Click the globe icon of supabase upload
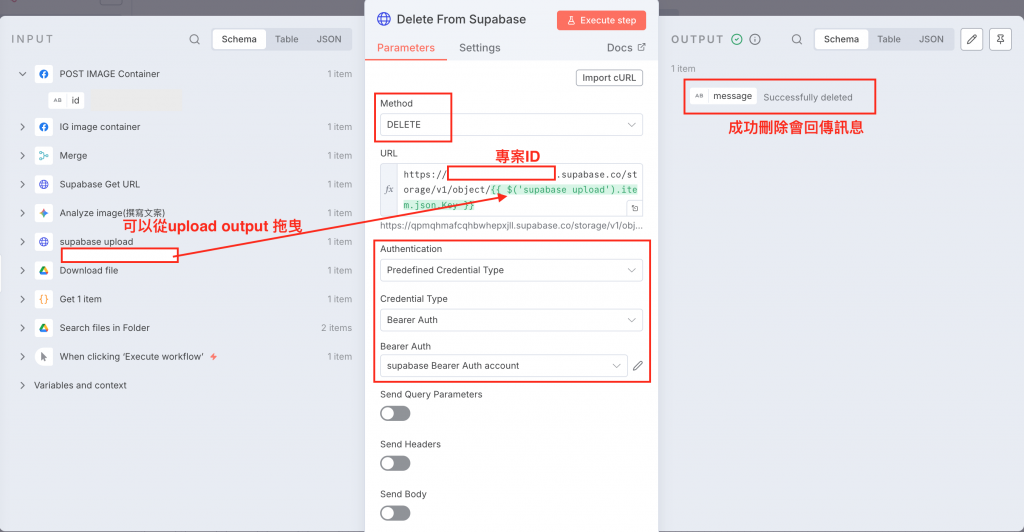The height and width of the screenshot is (532, 1024). coord(44,242)
